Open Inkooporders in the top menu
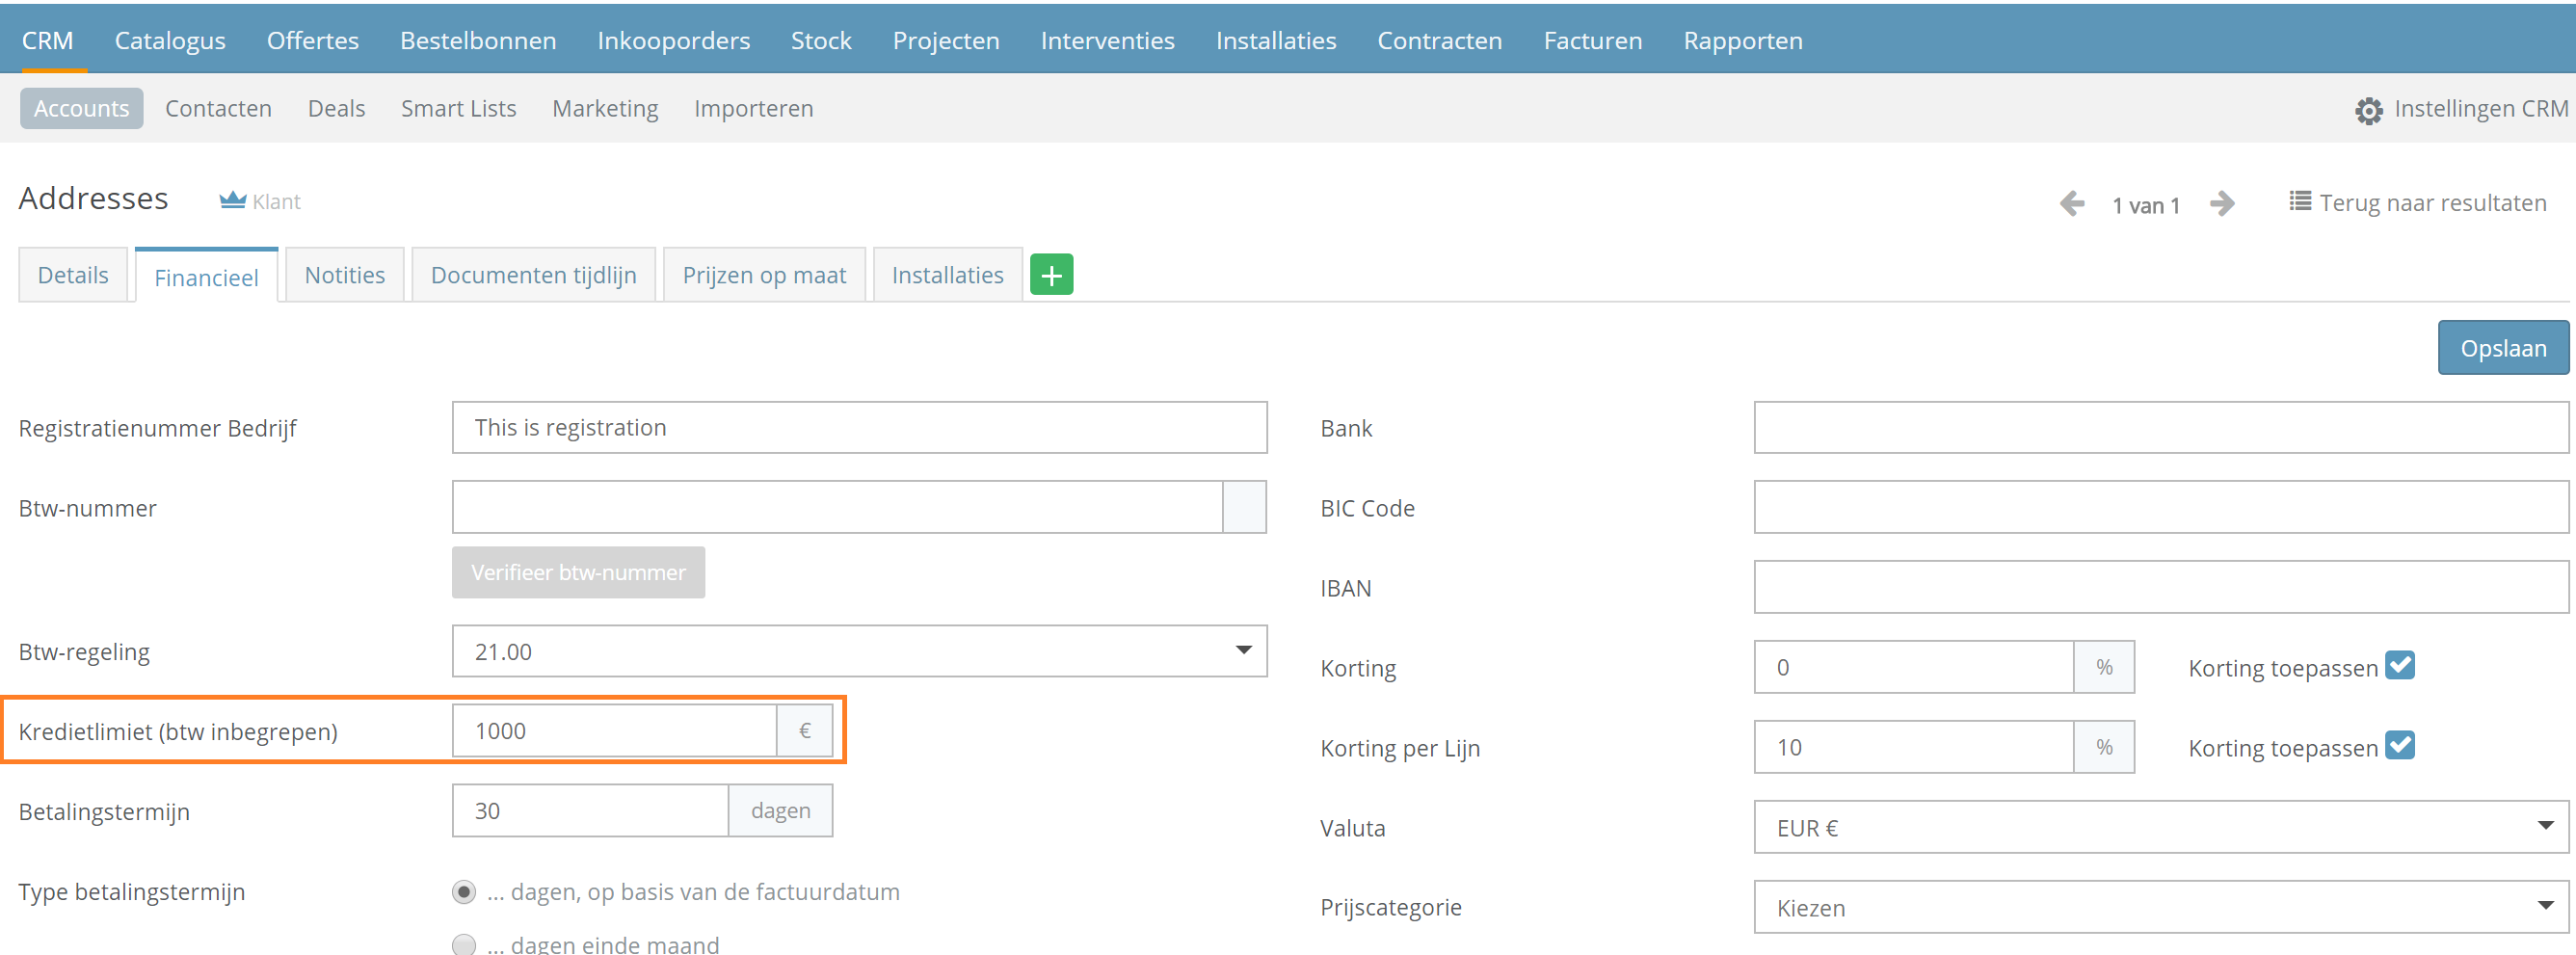Screen dimensions: 2576x955 pyautogui.click(x=674, y=41)
